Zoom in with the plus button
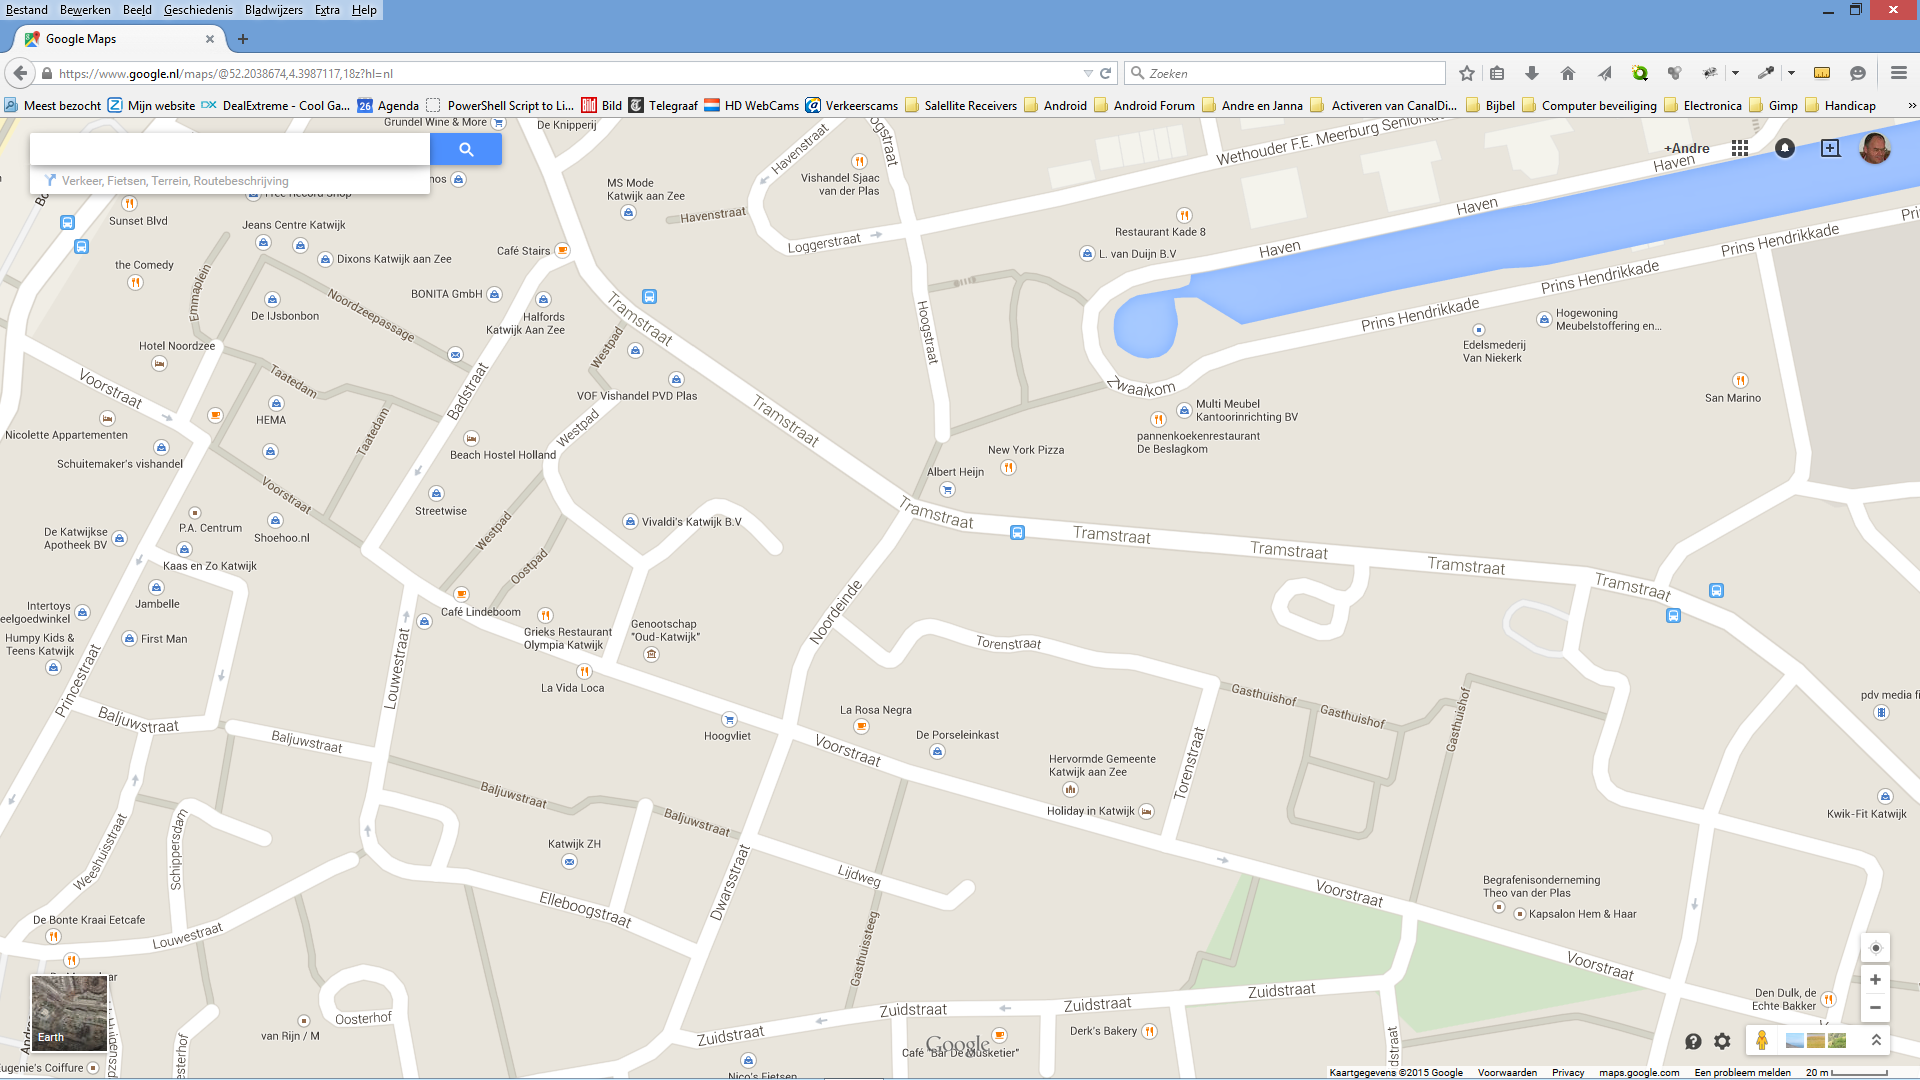The image size is (1920, 1080). tap(1875, 980)
